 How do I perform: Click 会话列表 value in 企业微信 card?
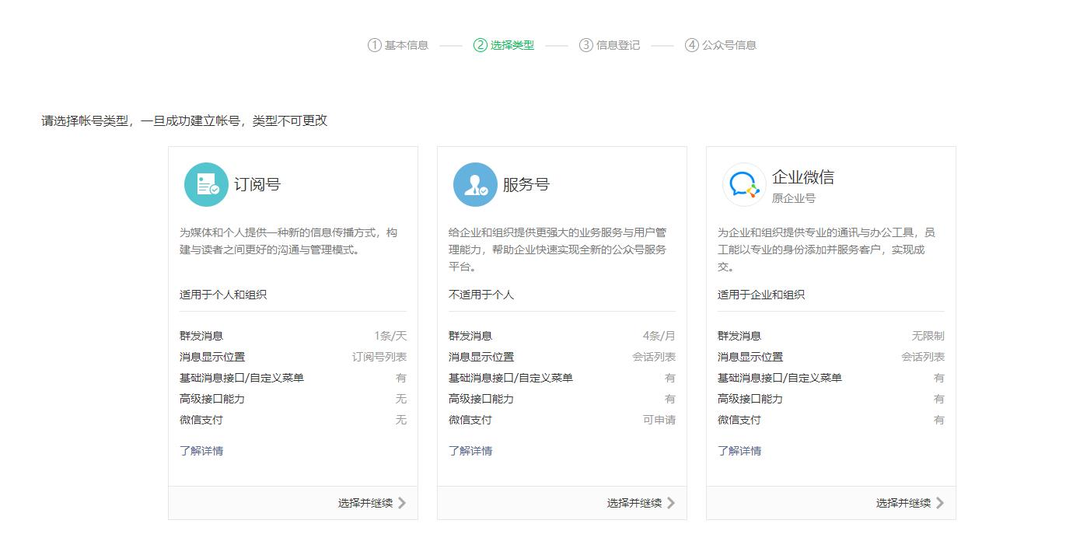(x=923, y=357)
